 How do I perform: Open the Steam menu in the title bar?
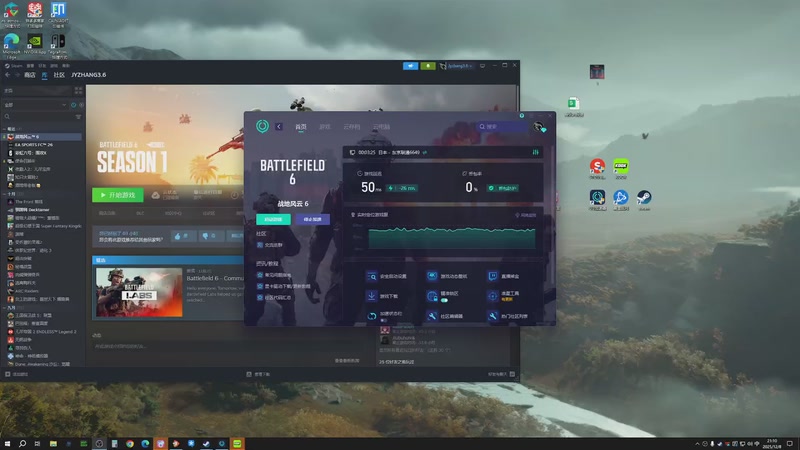(14, 66)
